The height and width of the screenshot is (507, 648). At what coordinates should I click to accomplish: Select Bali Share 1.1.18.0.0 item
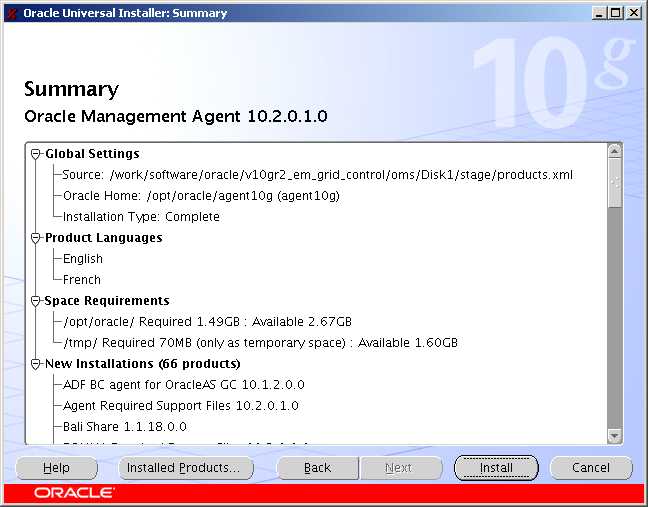coord(125,427)
